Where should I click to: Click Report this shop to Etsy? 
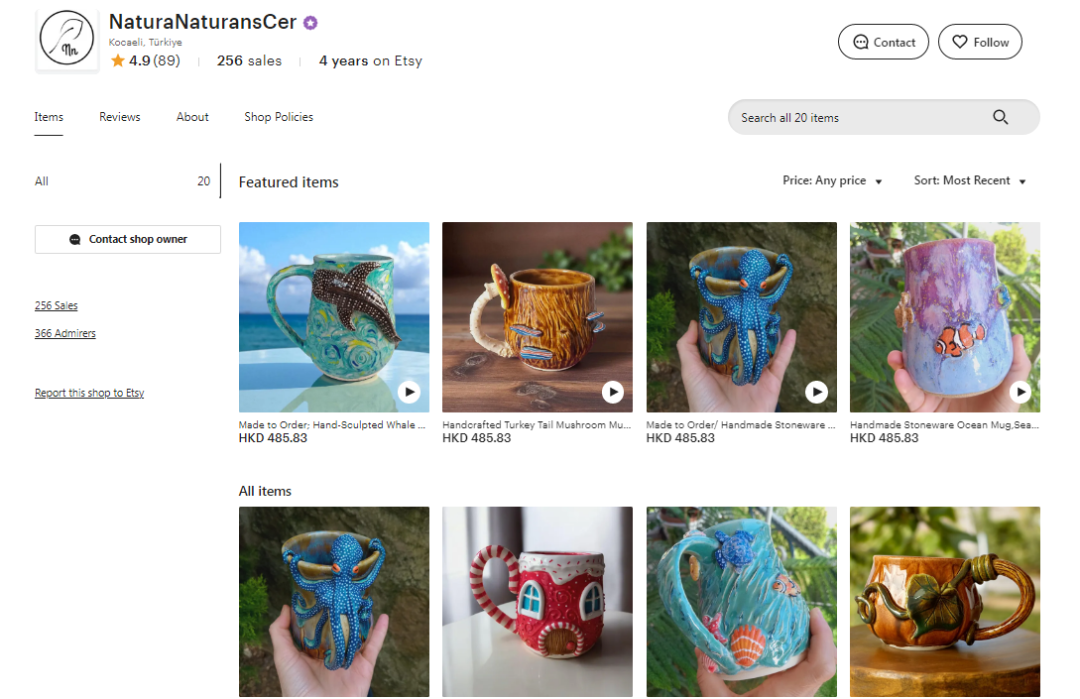[x=89, y=394]
